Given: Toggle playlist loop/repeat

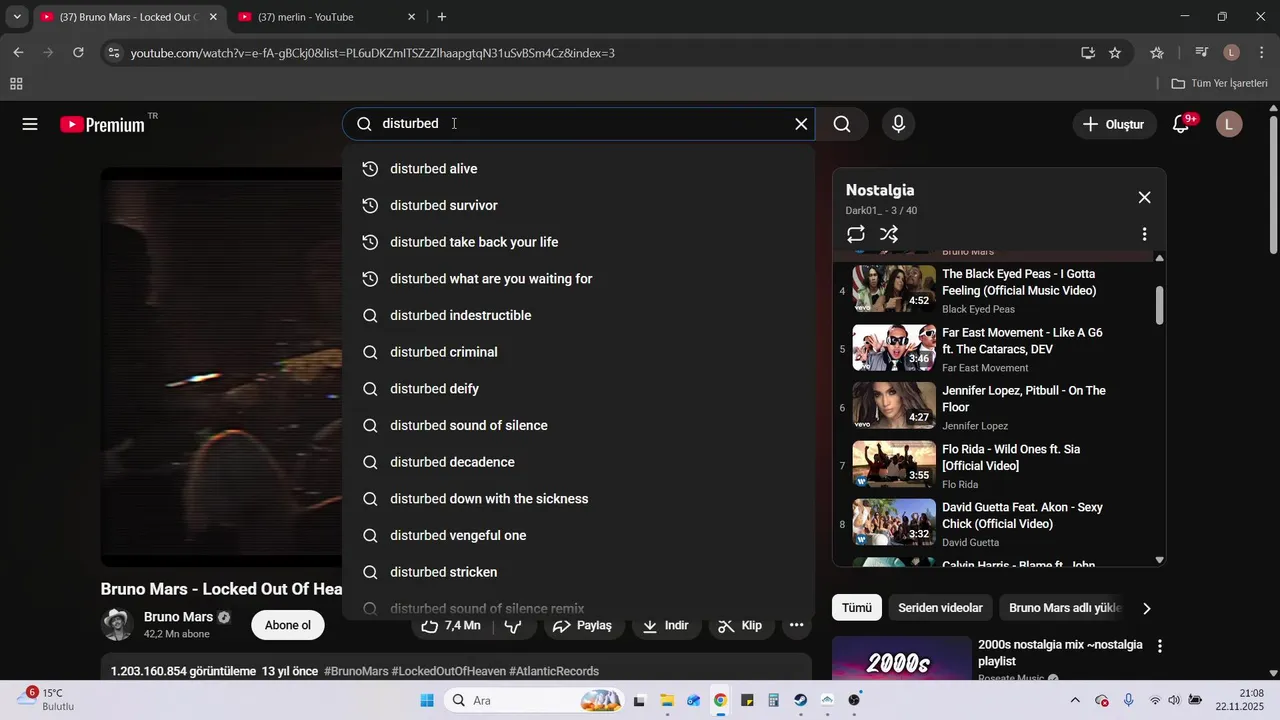Looking at the screenshot, I should 856,234.
